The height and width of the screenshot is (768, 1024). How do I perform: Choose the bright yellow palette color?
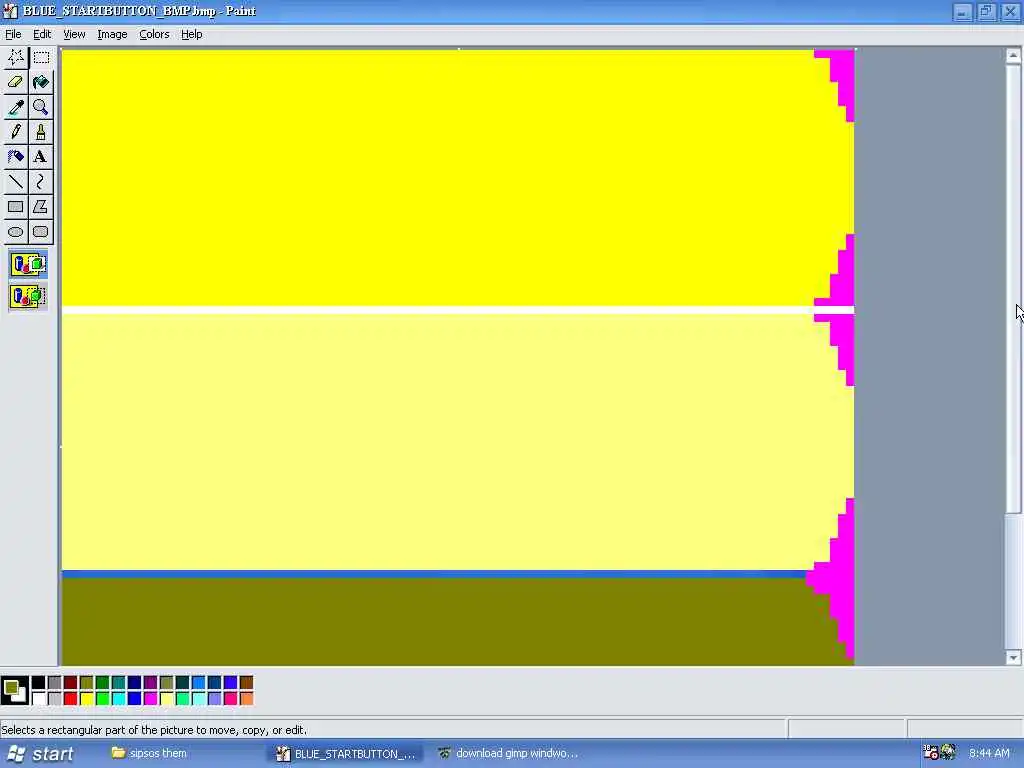tap(86, 699)
